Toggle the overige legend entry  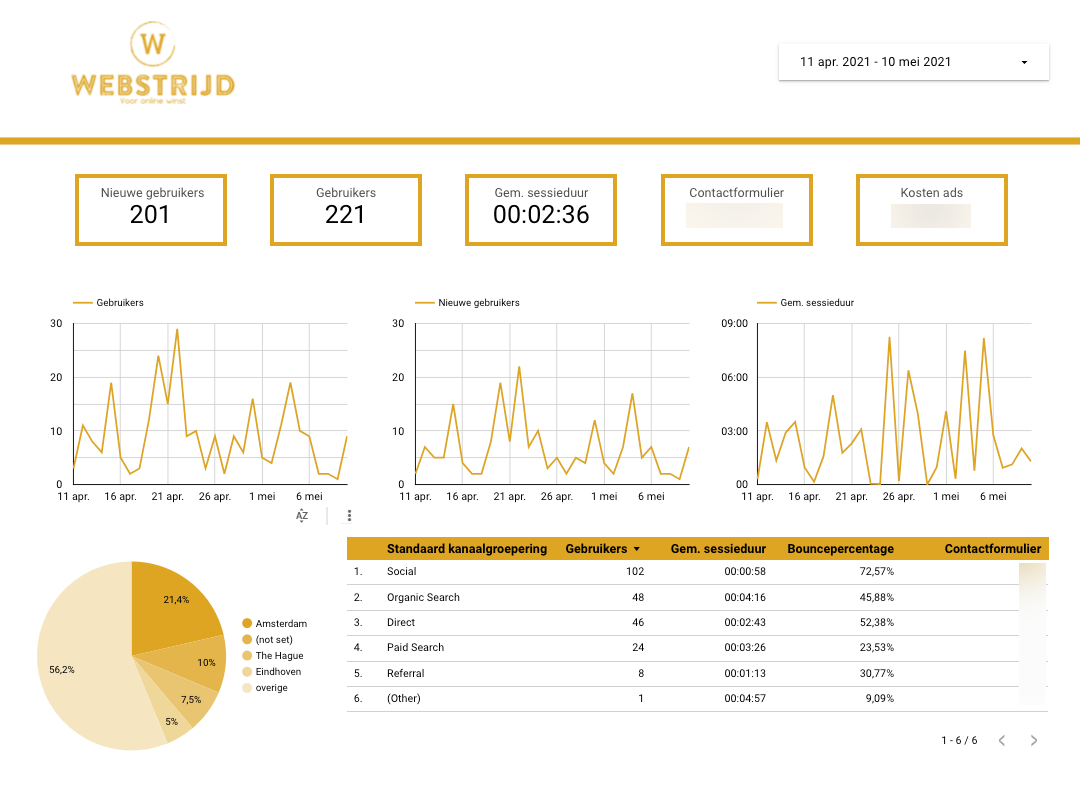(271, 688)
